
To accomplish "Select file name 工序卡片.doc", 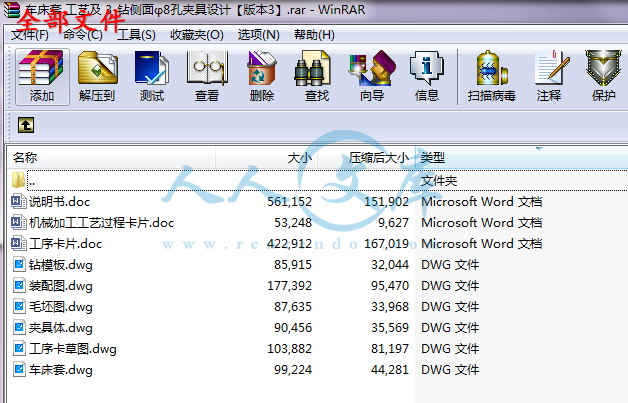I will [65, 244].
